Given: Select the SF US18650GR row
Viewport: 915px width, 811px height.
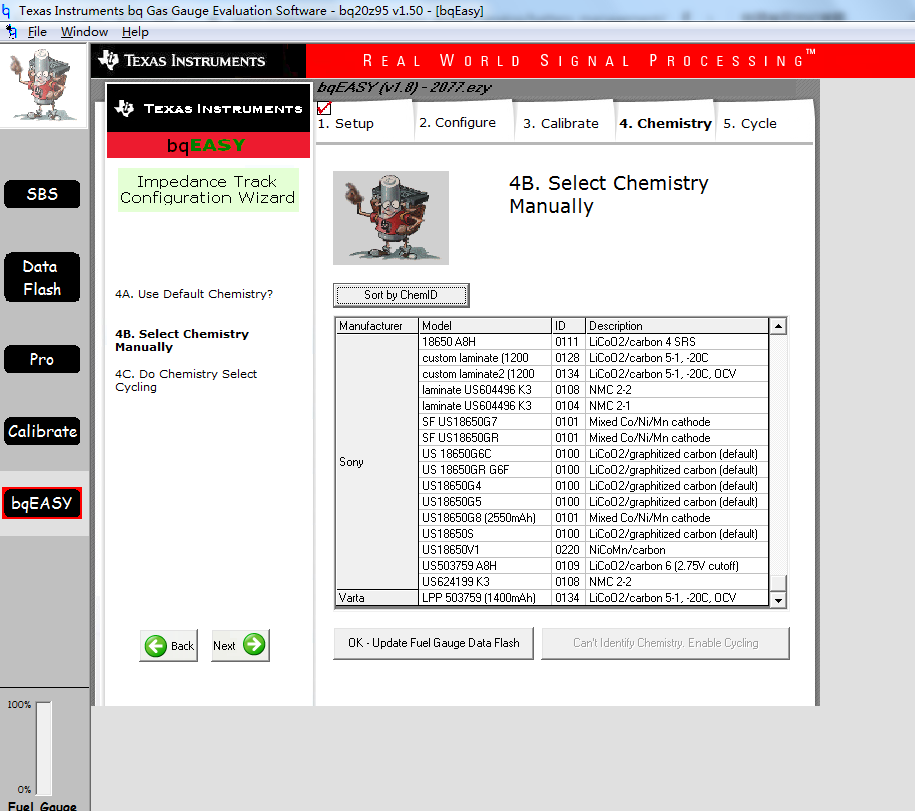Looking at the screenshot, I should pos(593,438).
